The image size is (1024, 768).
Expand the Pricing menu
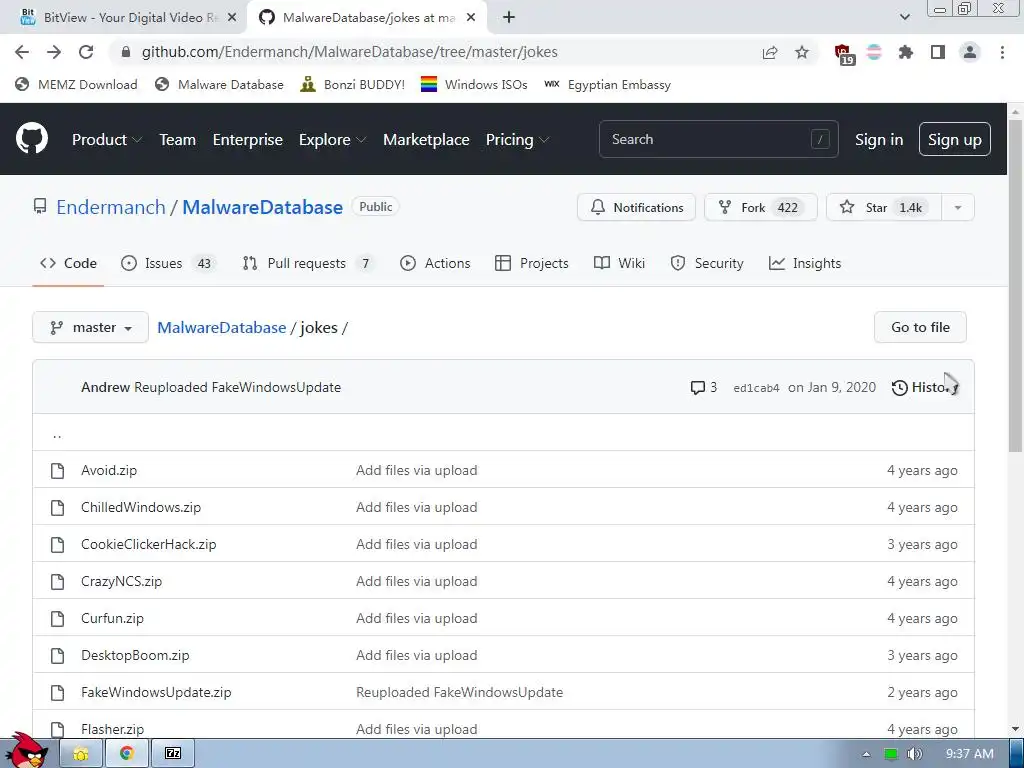click(x=517, y=140)
